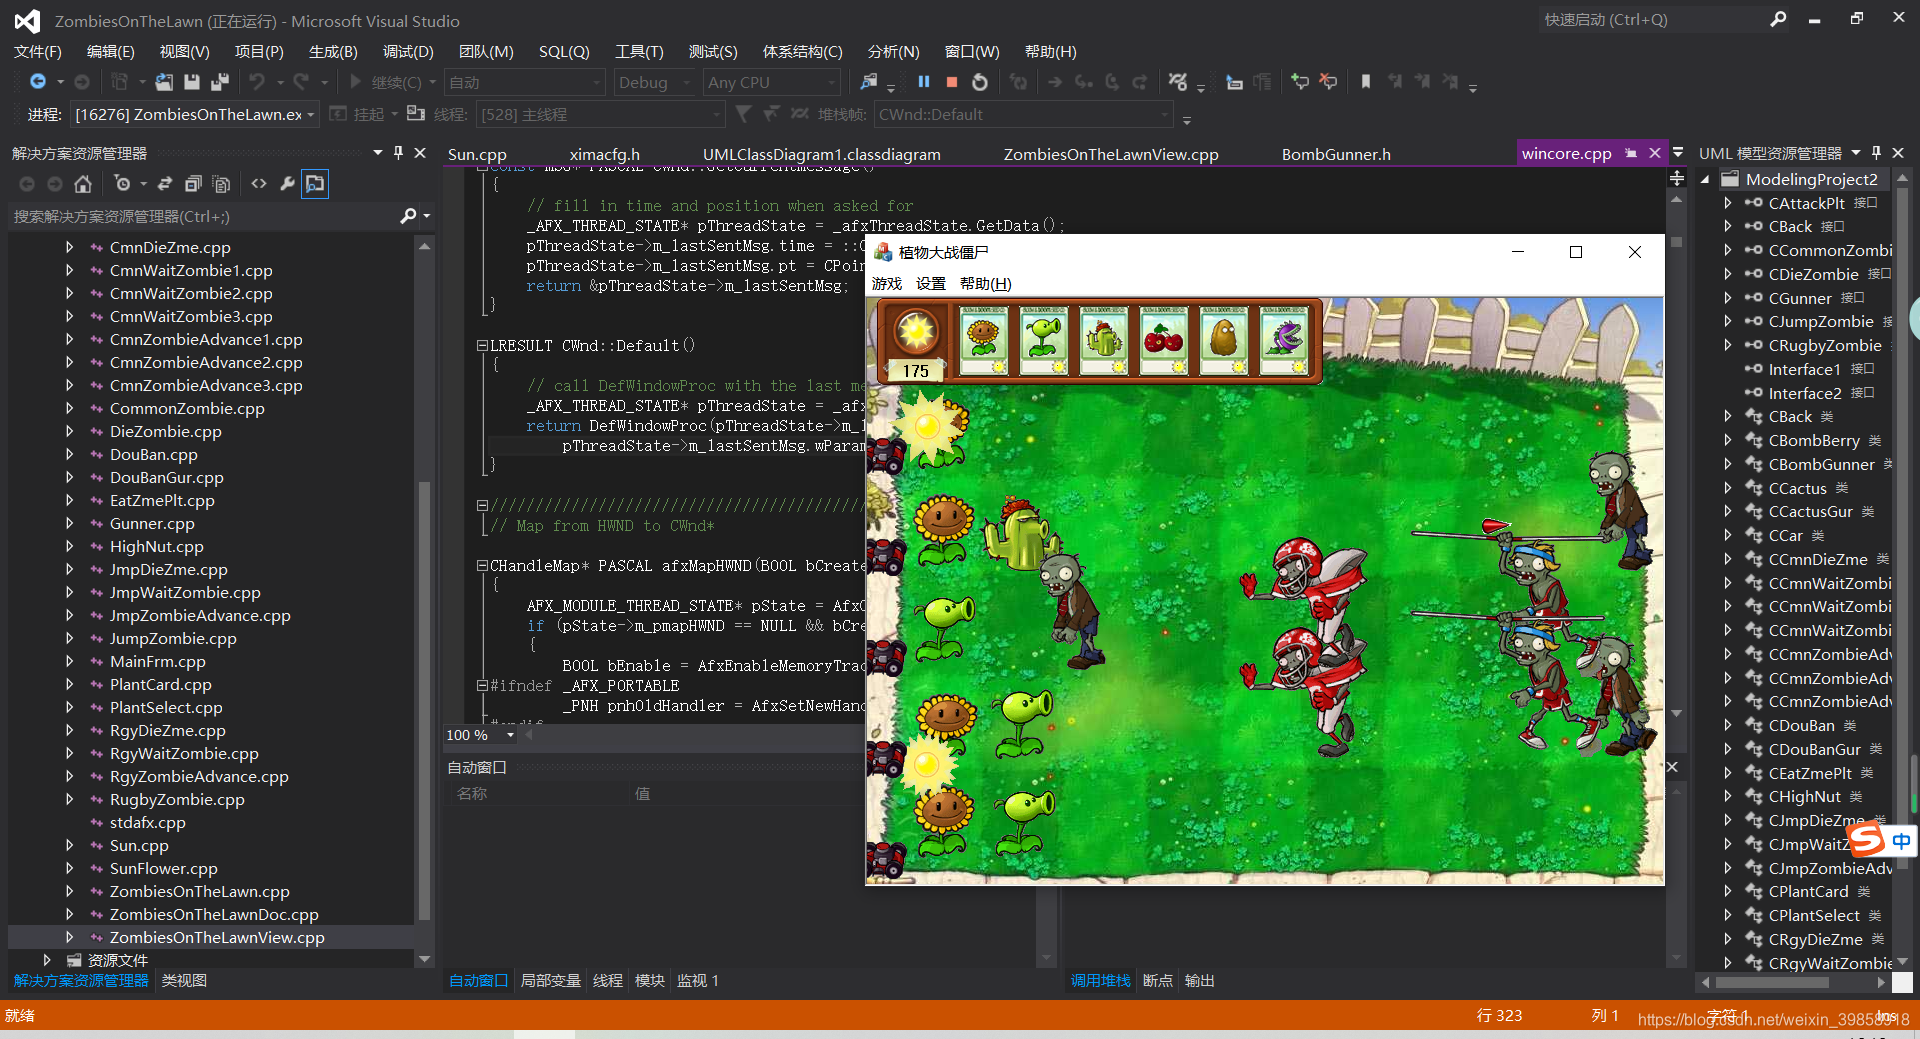Select Chomper seed card in game

coord(1284,340)
